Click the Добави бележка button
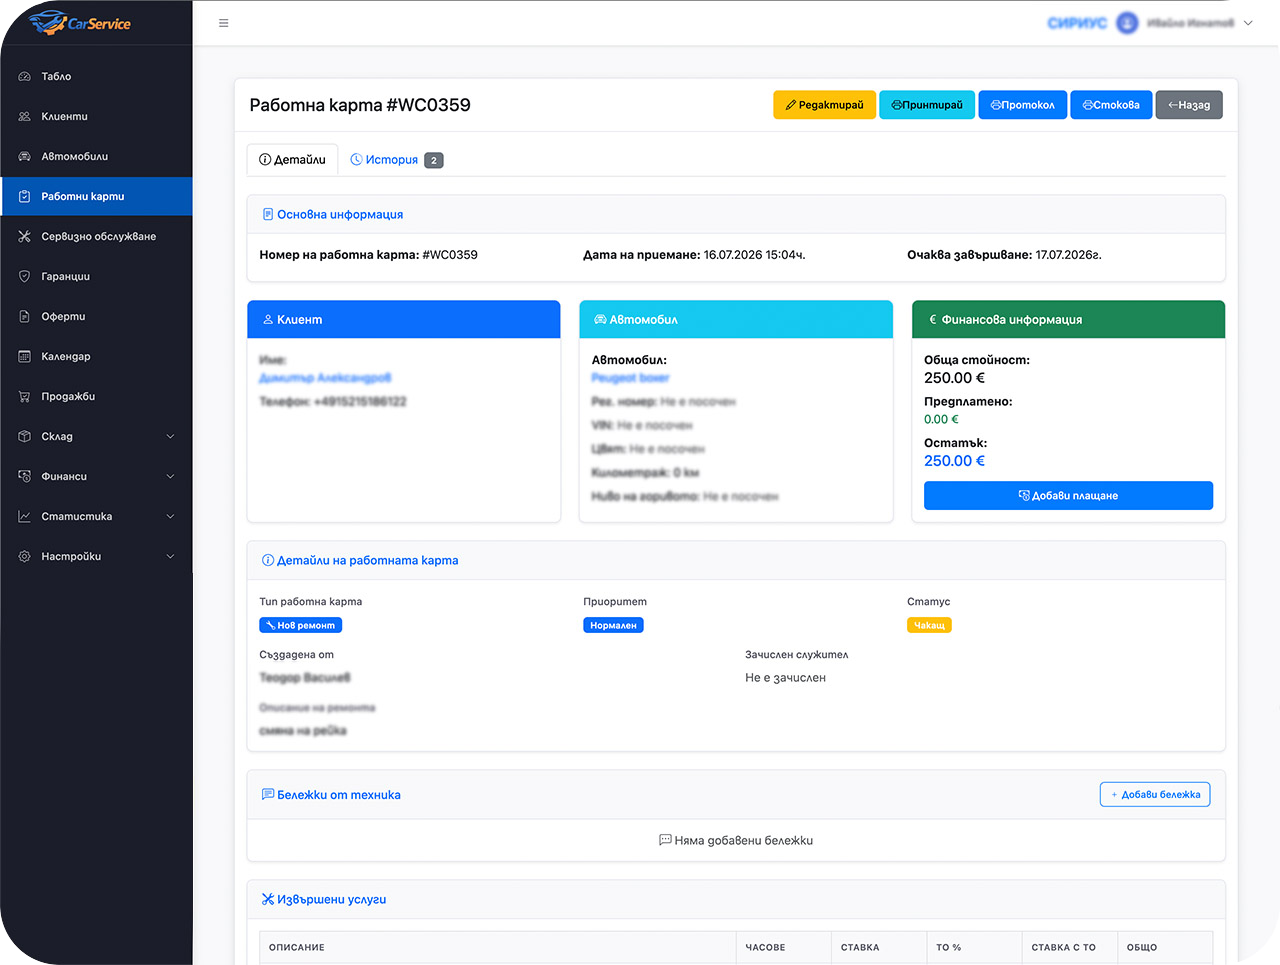1280x965 pixels. click(1155, 795)
